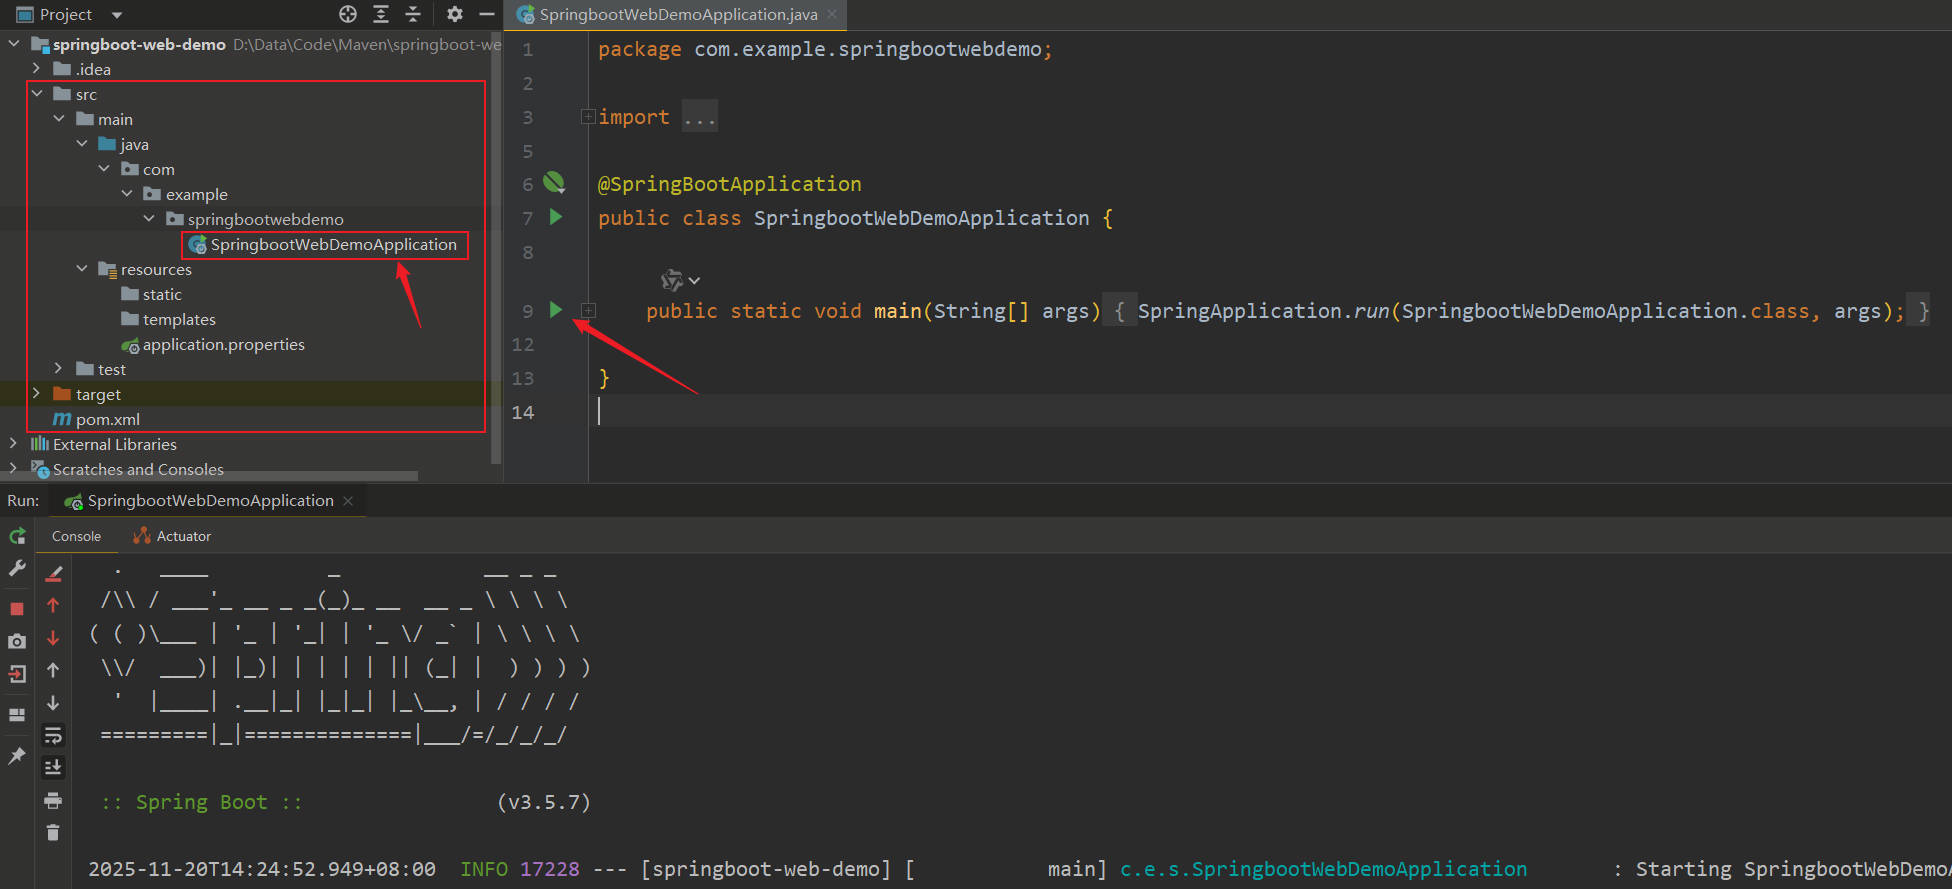Click the print console output icon

pos(53,800)
